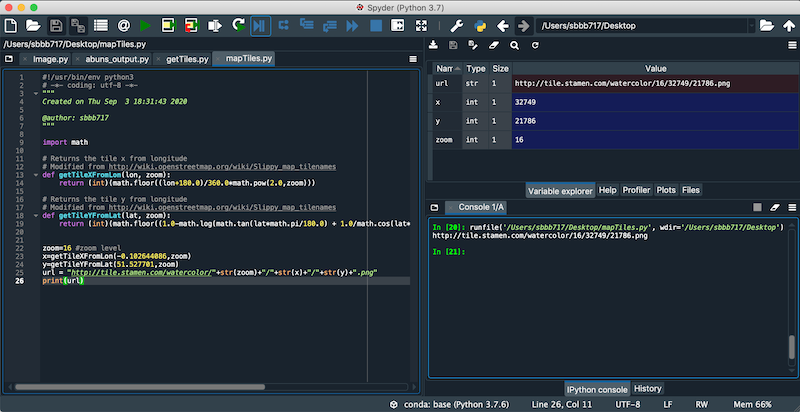This screenshot has width=800, height=412.
Task: Toggle fullscreen mode icon
Action: [421, 25]
